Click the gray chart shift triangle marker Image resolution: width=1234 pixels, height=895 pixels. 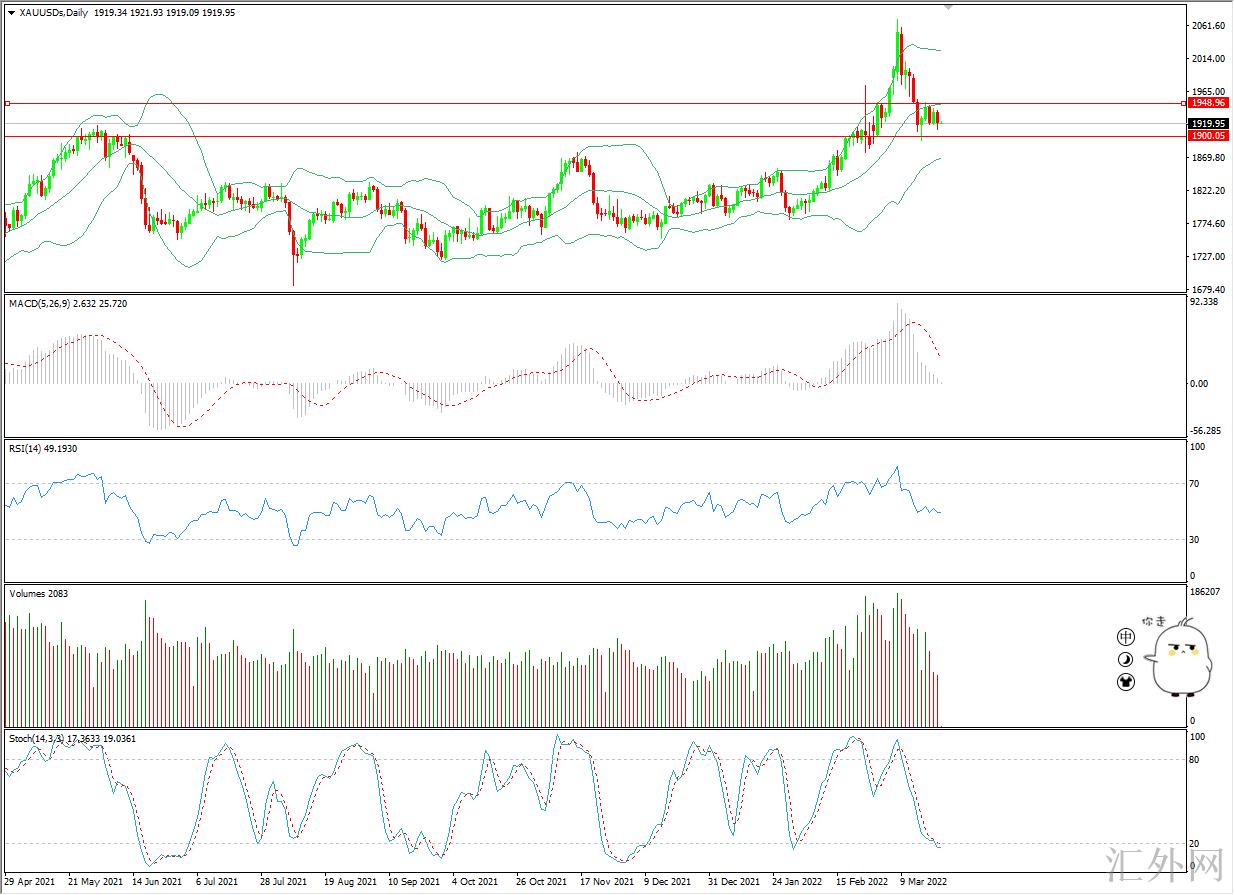948,7
